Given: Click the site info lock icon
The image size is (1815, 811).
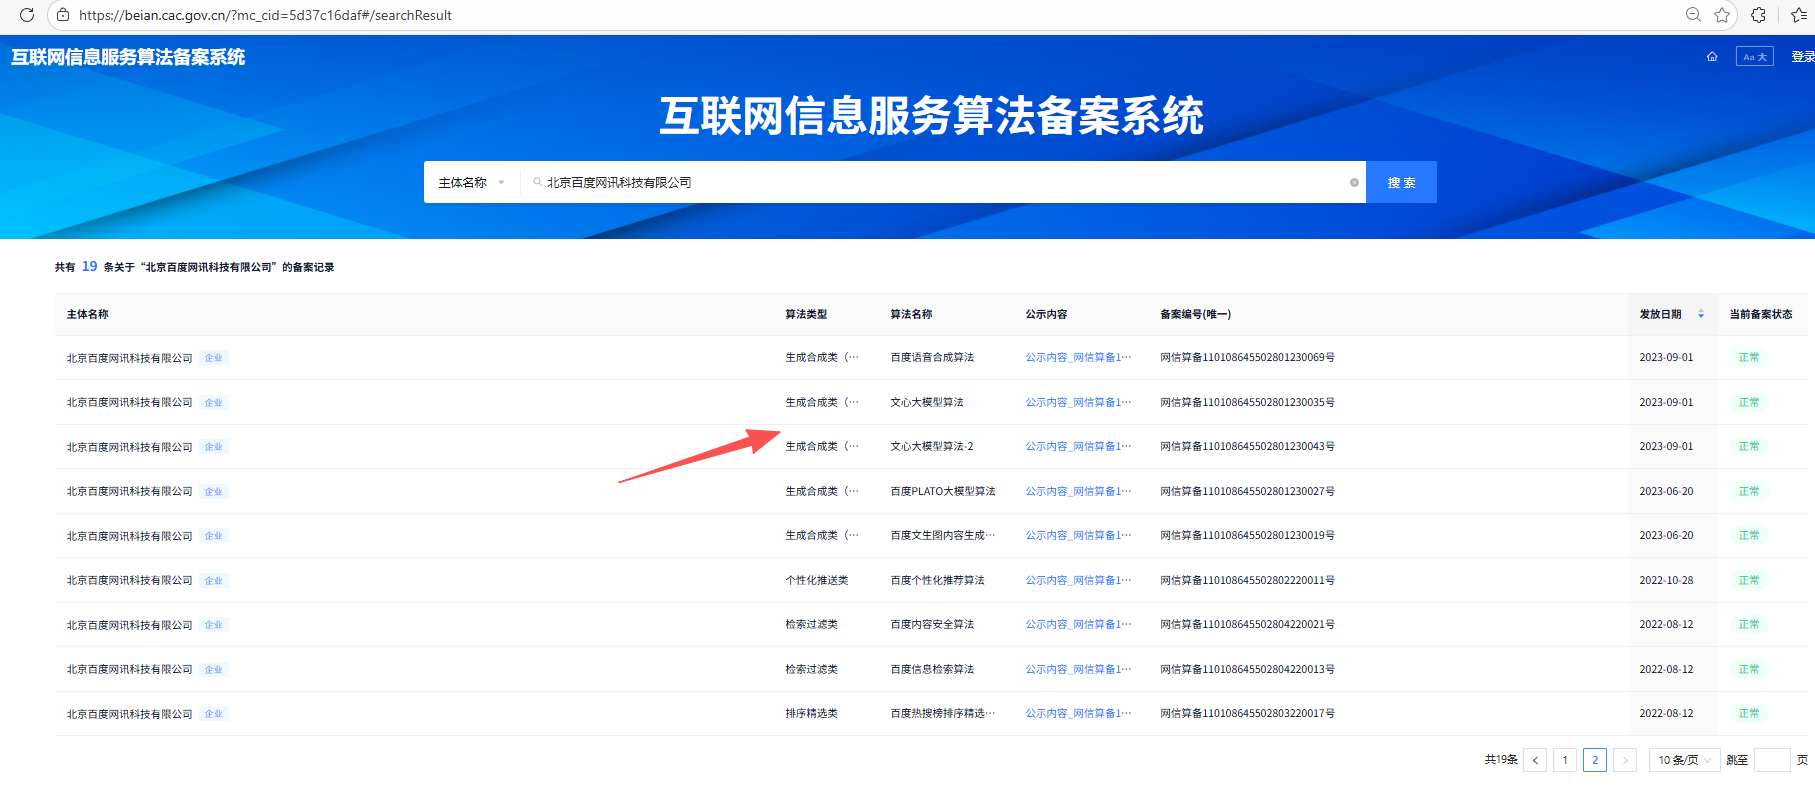Looking at the screenshot, I should point(63,15).
